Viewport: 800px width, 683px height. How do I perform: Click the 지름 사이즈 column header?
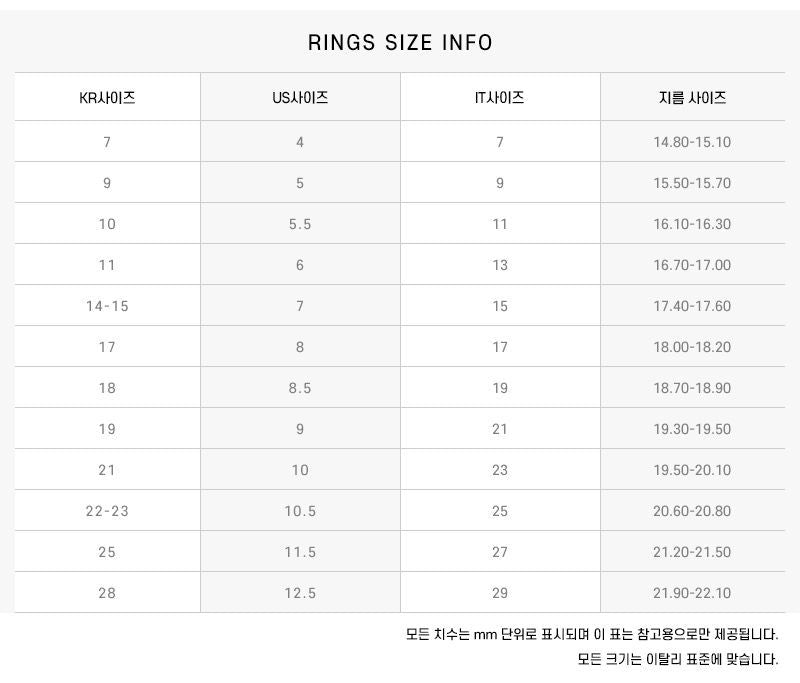[x=692, y=98]
